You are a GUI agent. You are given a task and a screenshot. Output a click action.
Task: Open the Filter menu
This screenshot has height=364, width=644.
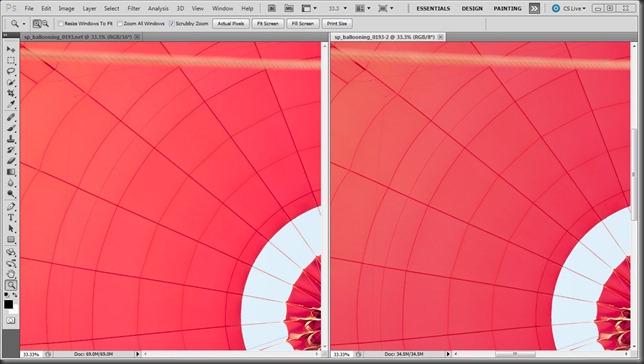tap(133, 8)
